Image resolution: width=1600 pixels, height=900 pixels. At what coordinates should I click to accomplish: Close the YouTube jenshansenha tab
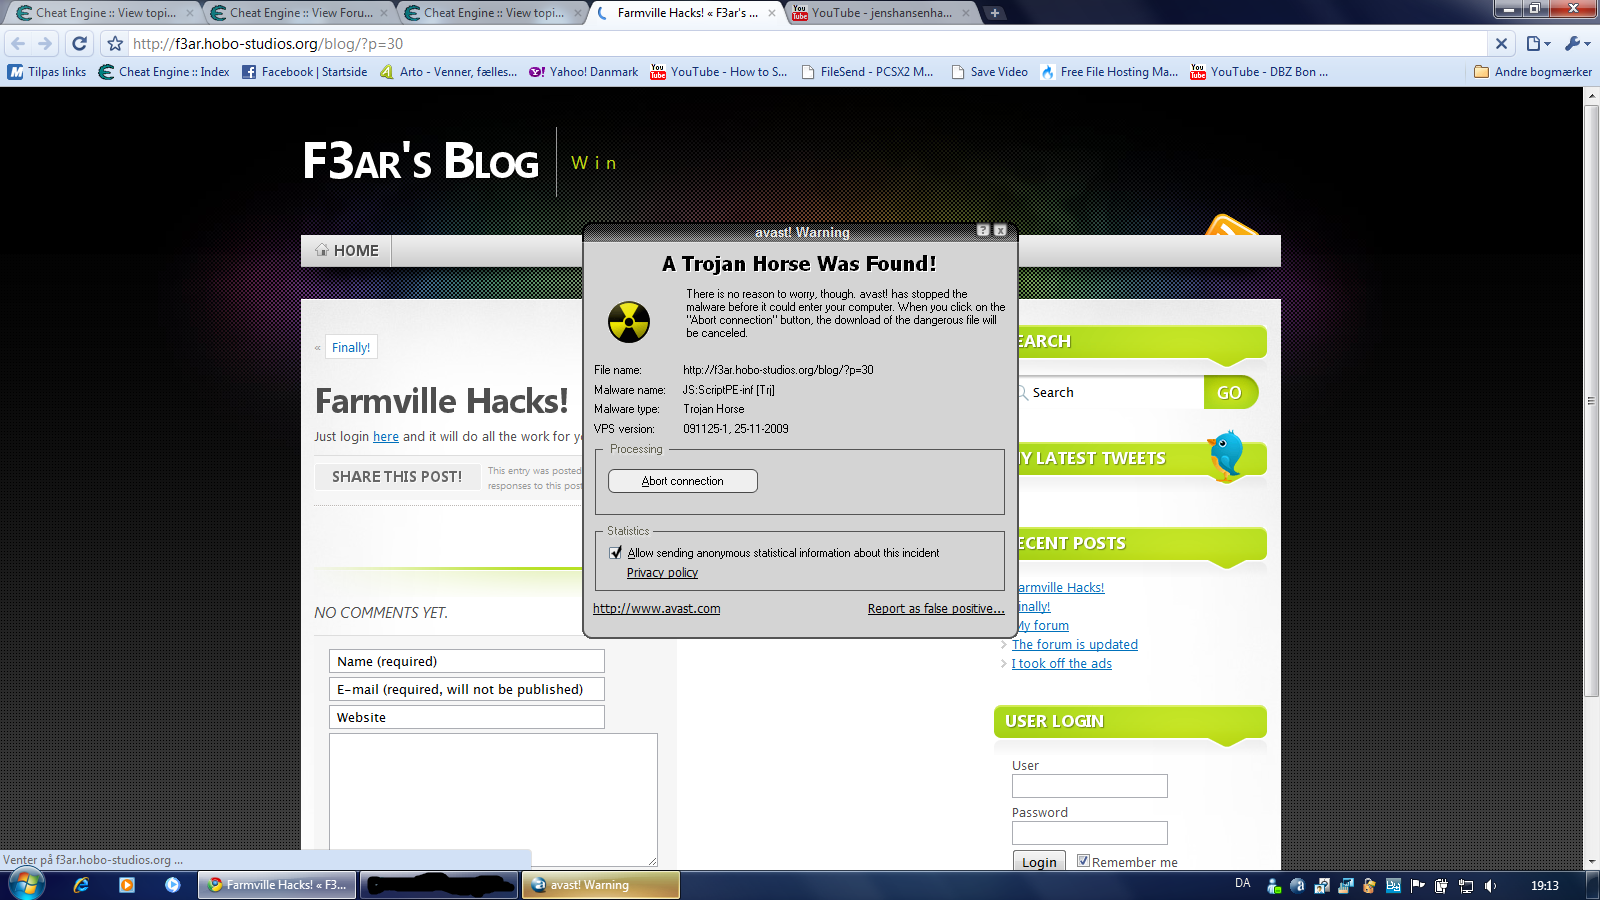pos(966,13)
